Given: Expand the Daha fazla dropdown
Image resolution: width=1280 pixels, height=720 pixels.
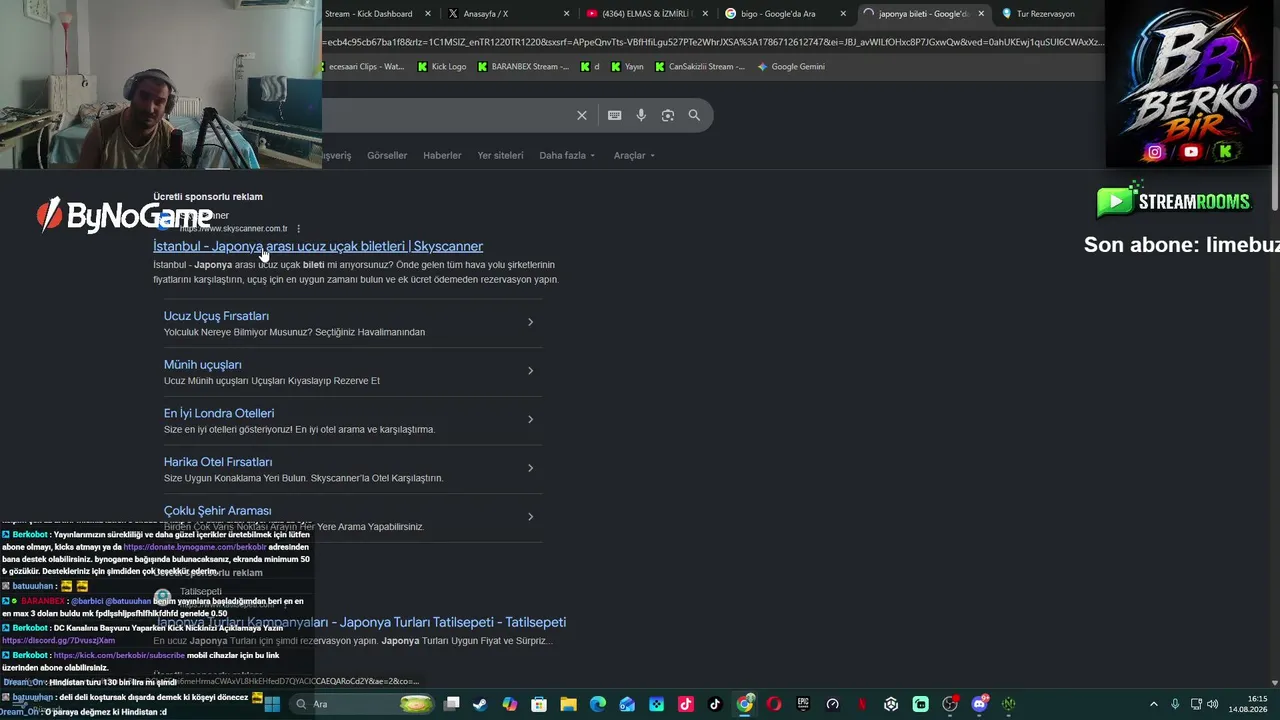Looking at the screenshot, I should coord(567,156).
